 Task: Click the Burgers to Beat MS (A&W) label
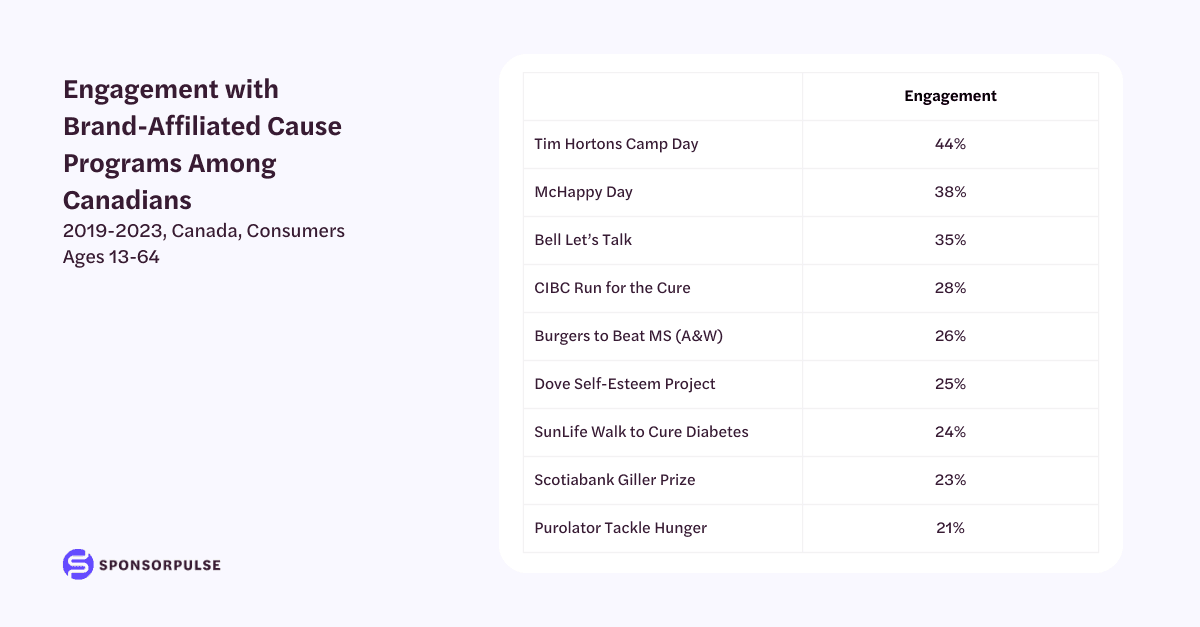point(628,336)
